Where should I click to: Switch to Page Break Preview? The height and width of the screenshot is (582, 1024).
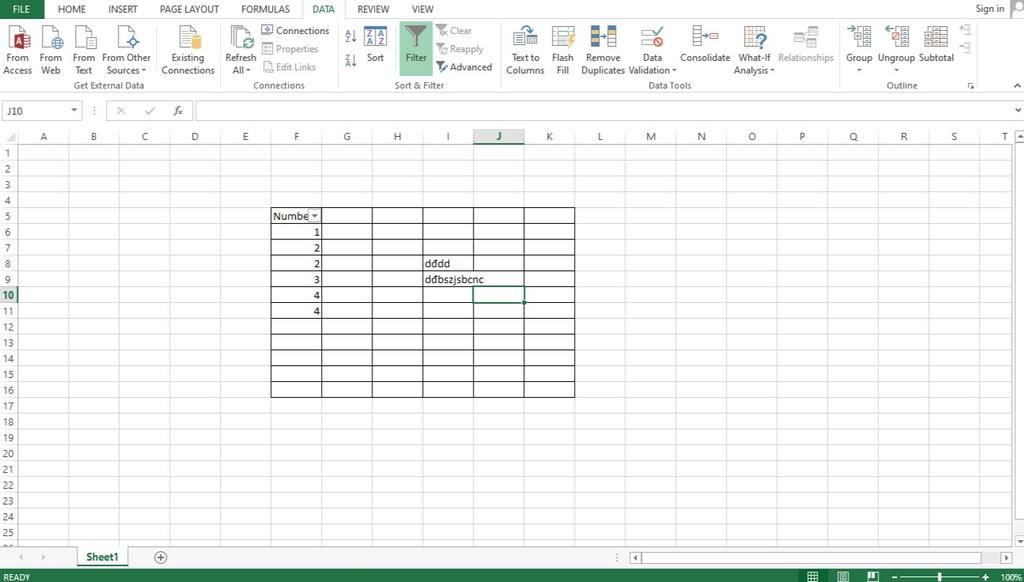pyautogui.click(x=873, y=576)
